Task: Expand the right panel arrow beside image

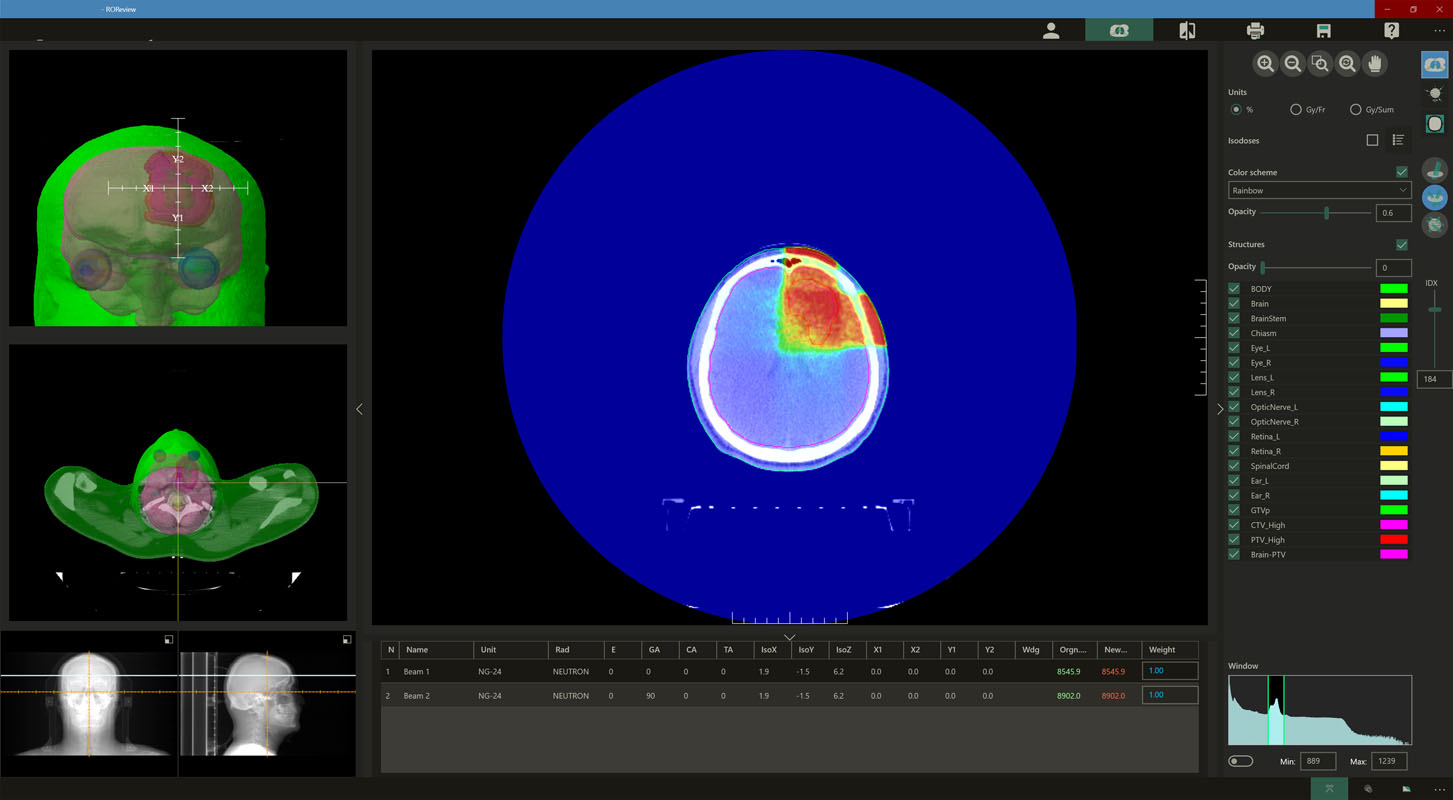Action: coord(1219,409)
